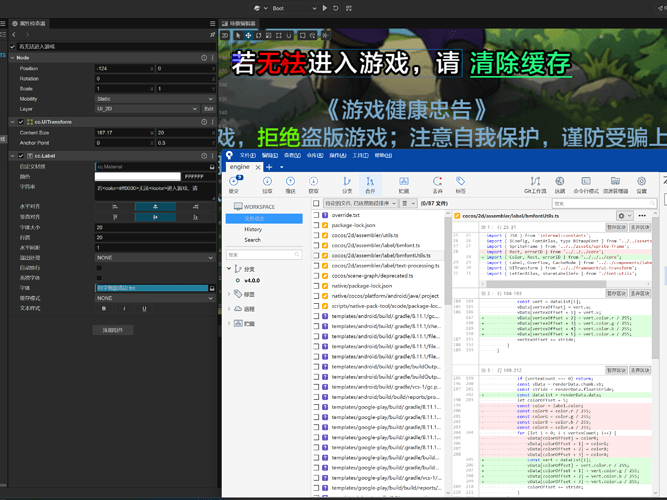
Task: Click the Commit icon in SourceTree toolbar
Action: [234, 181]
